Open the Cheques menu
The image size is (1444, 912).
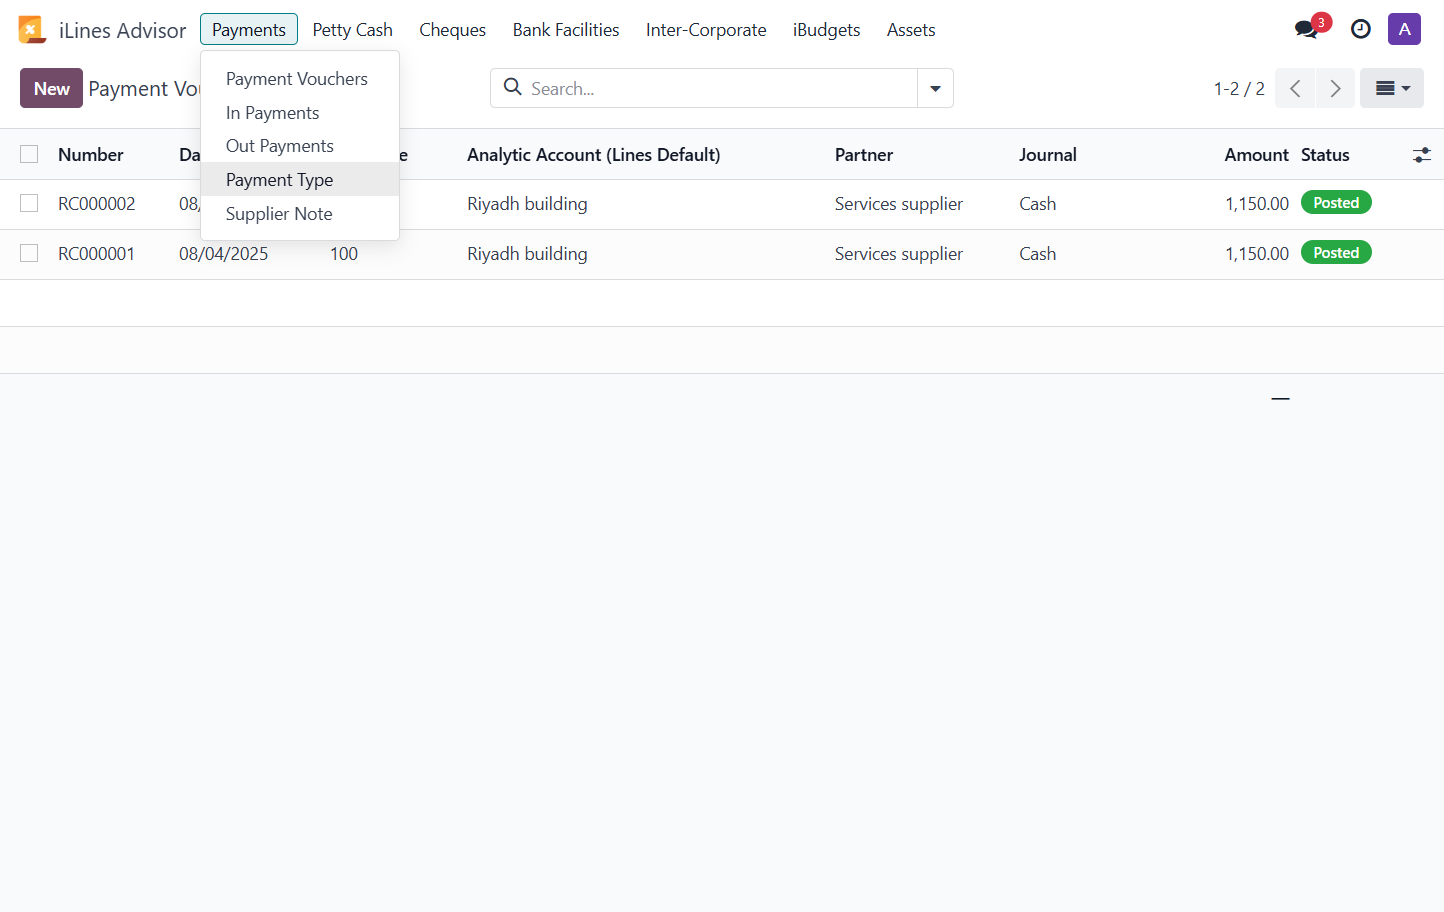coord(452,29)
